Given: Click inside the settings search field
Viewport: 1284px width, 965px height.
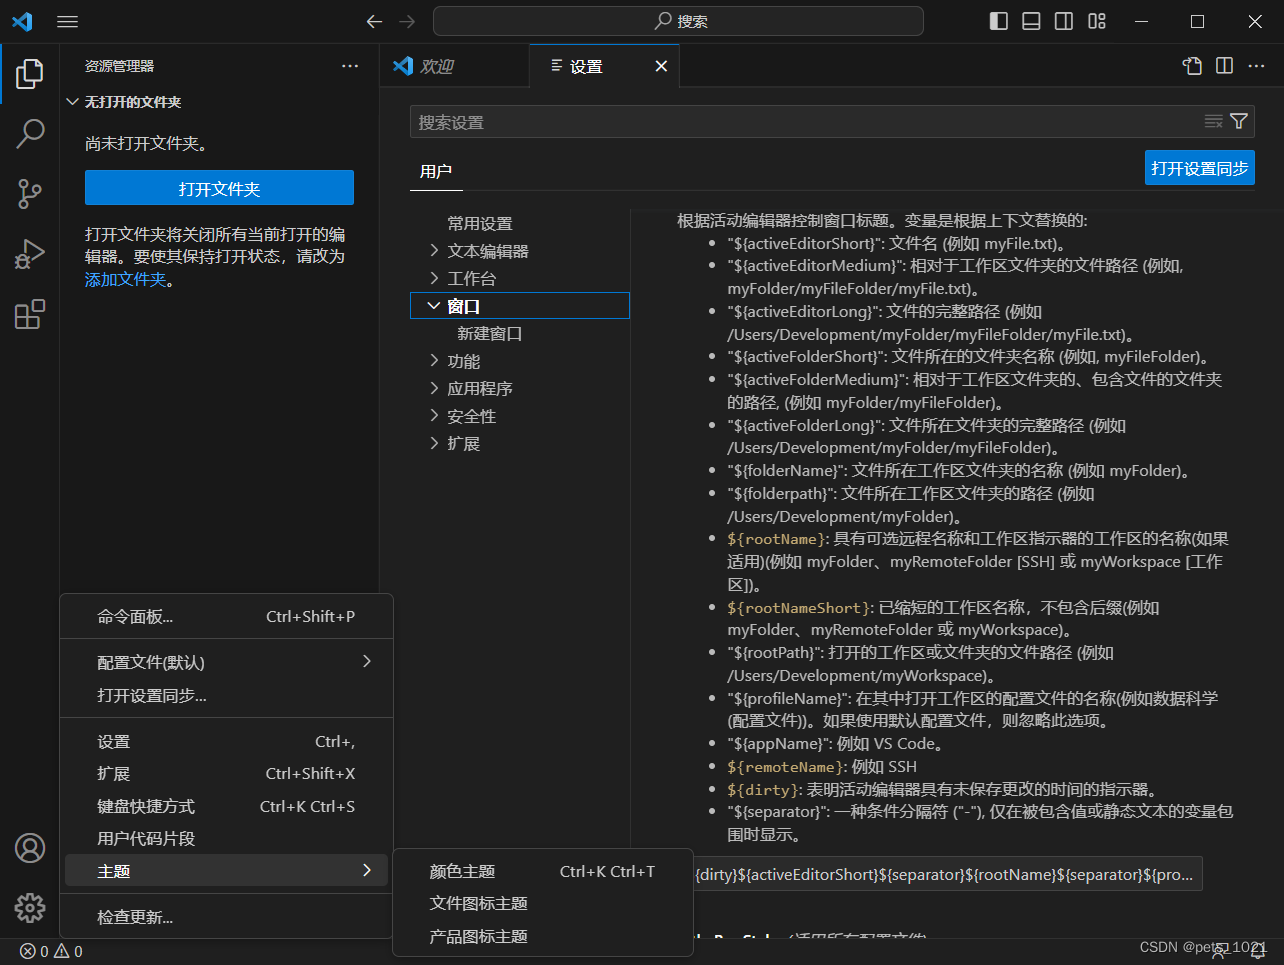Looking at the screenshot, I should [700, 121].
